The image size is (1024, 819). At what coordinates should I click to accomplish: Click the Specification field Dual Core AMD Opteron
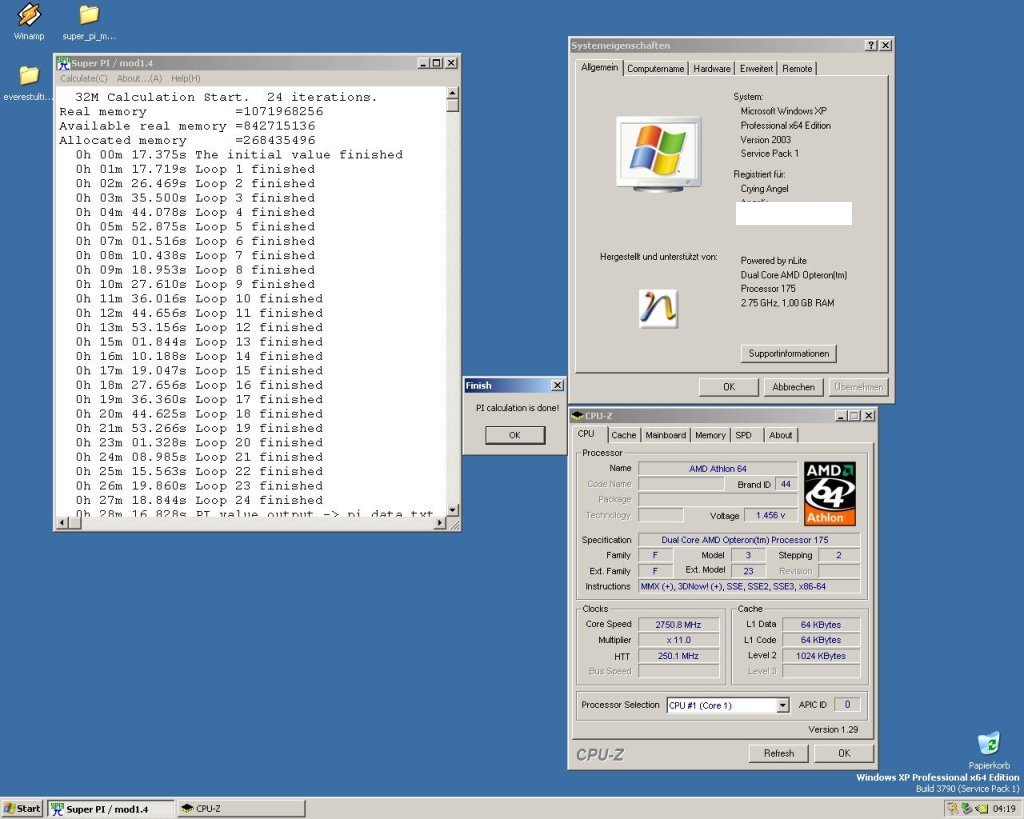(x=748, y=539)
